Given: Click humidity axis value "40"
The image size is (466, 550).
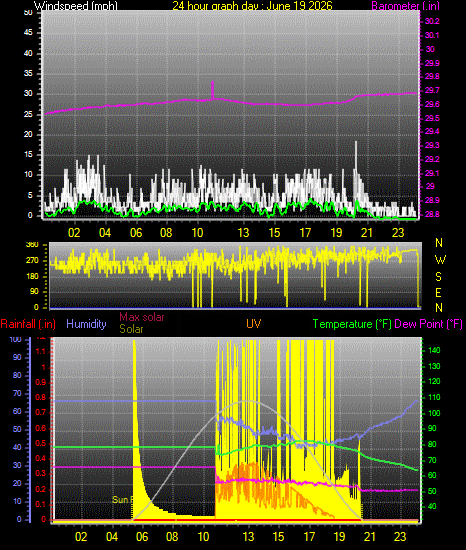Looking at the screenshot, I should [x=17, y=448].
